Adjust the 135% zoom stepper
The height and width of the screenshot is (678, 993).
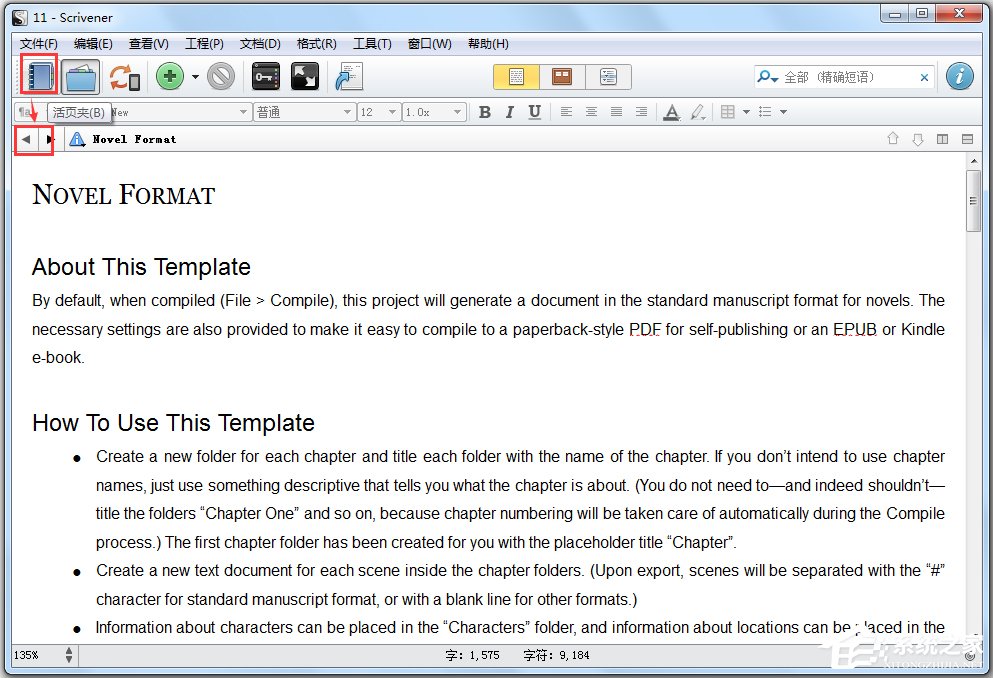point(68,655)
